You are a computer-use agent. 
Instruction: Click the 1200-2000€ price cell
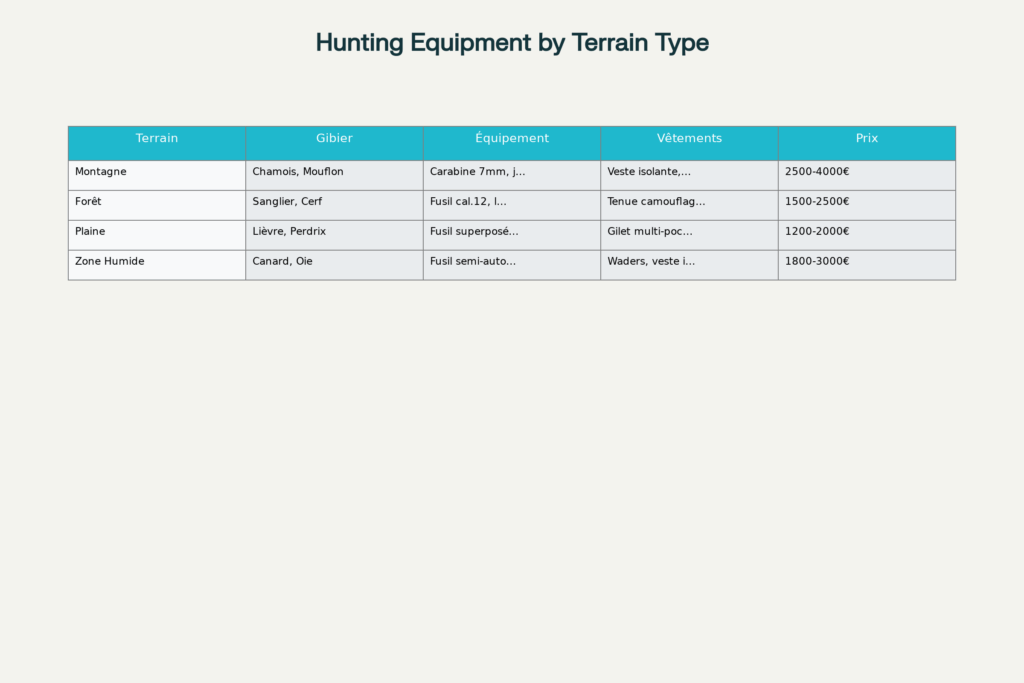(x=867, y=235)
